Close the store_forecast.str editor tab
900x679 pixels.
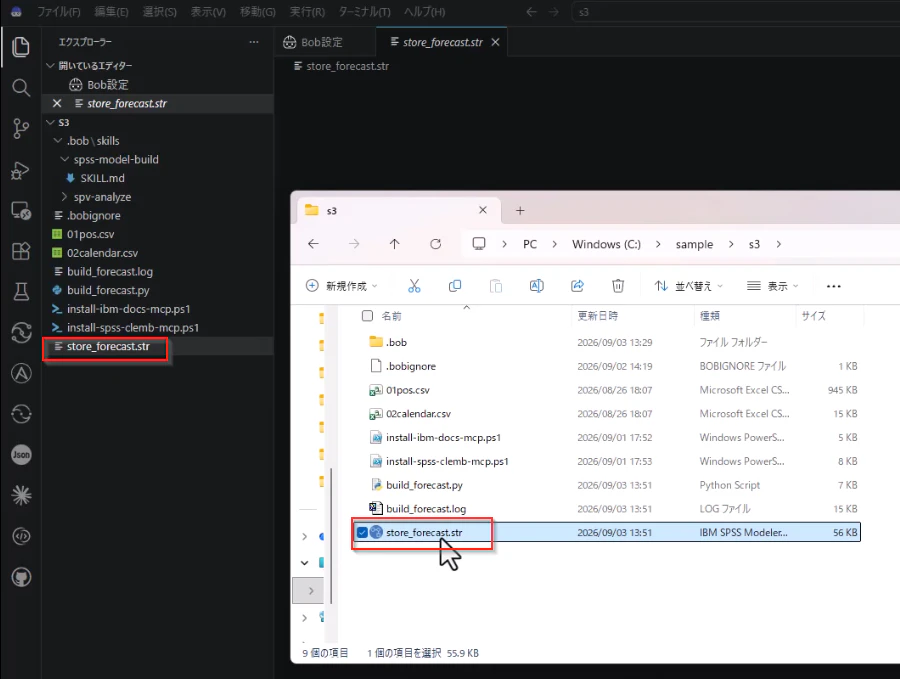(x=495, y=42)
